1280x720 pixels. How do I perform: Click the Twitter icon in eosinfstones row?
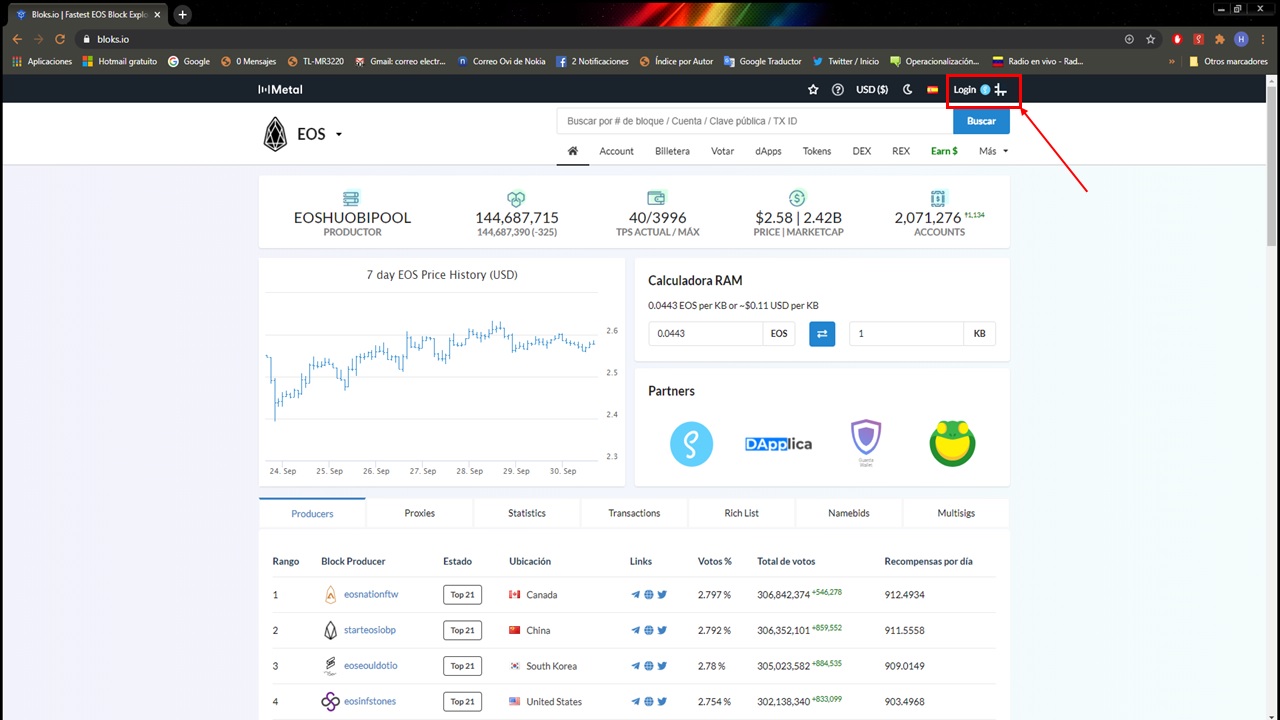[662, 702]
